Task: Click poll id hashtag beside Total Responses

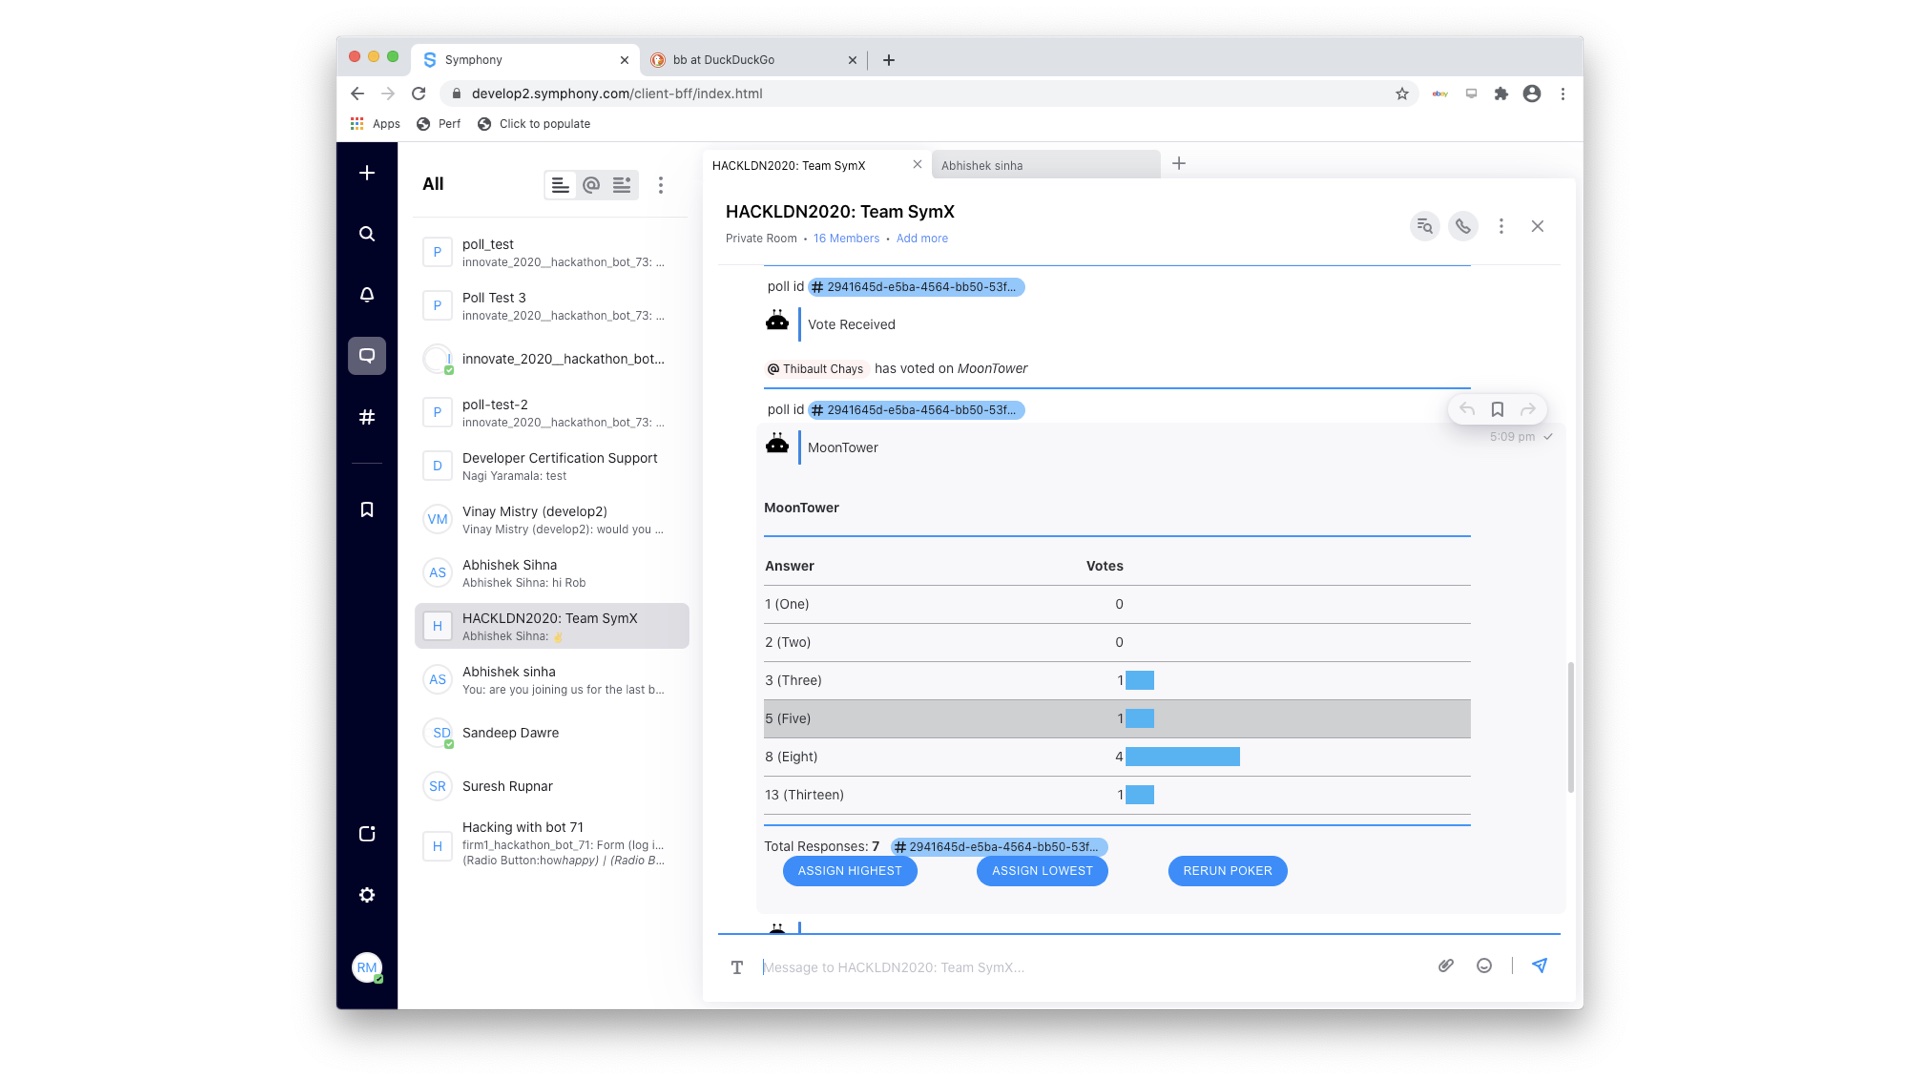Action: click(x=999, y=847)
